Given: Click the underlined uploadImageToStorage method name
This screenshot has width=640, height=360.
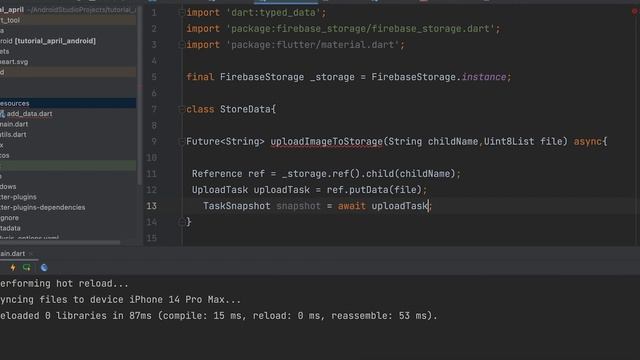Looking at the screenshot, I should [x=327, y=142].
